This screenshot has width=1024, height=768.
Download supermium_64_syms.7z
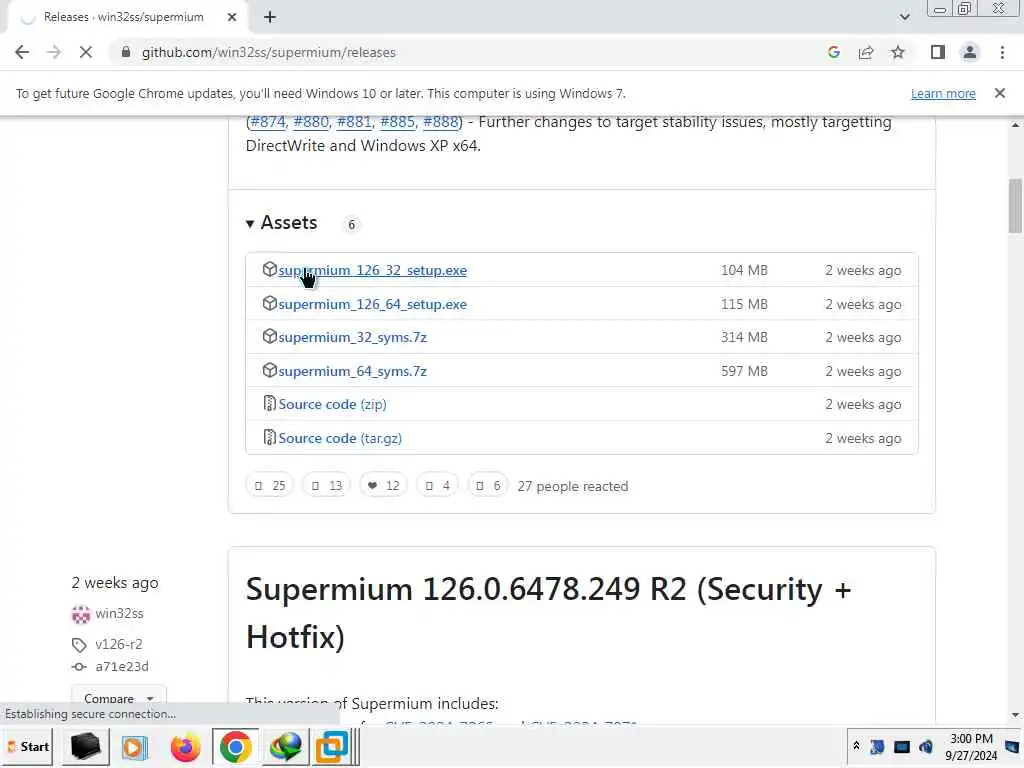[x=353, y=372]
